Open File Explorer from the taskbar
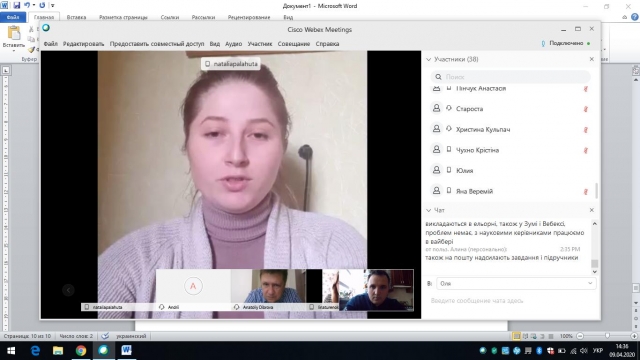Image resolution: width=640 pixels, height=360 pixels. [58, 351]
